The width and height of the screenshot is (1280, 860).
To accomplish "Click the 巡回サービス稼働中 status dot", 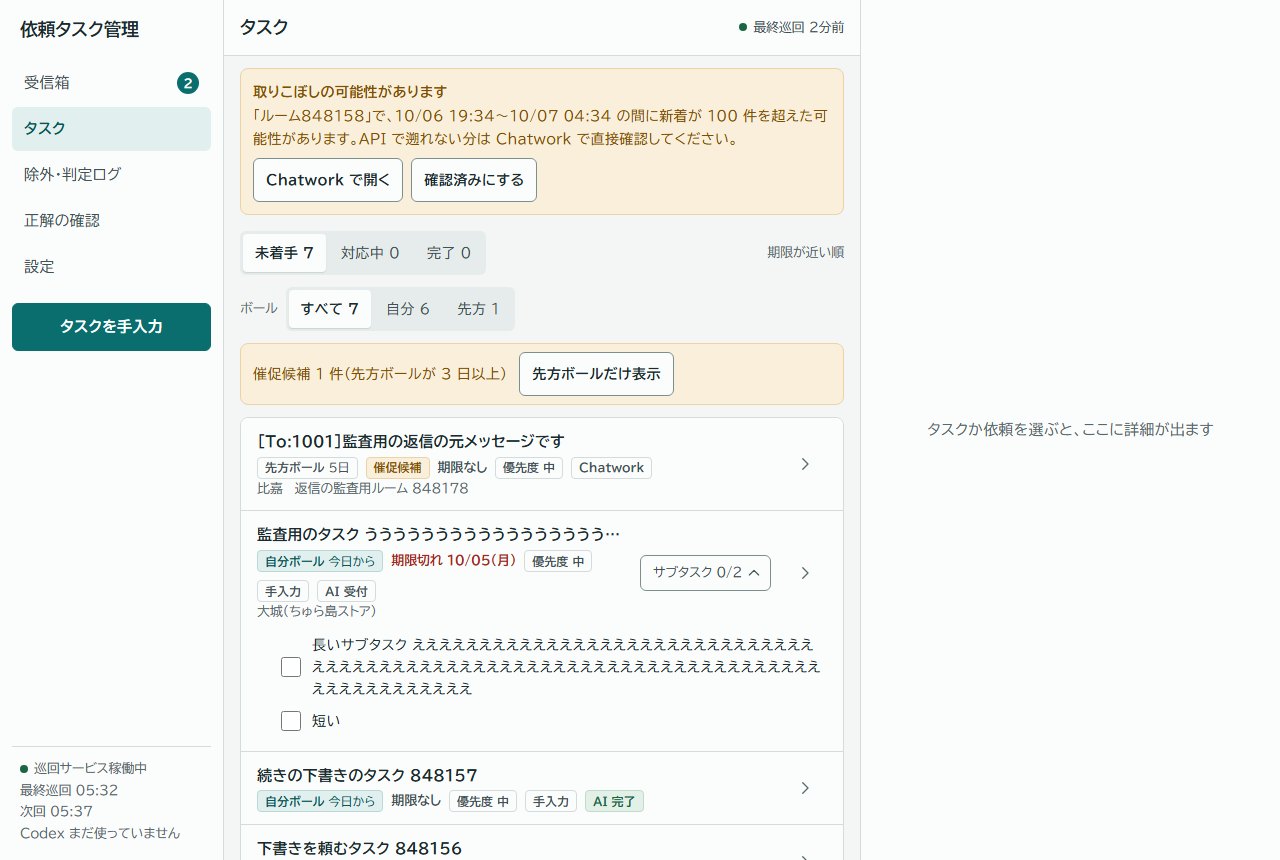I will (x=24, y=769).
